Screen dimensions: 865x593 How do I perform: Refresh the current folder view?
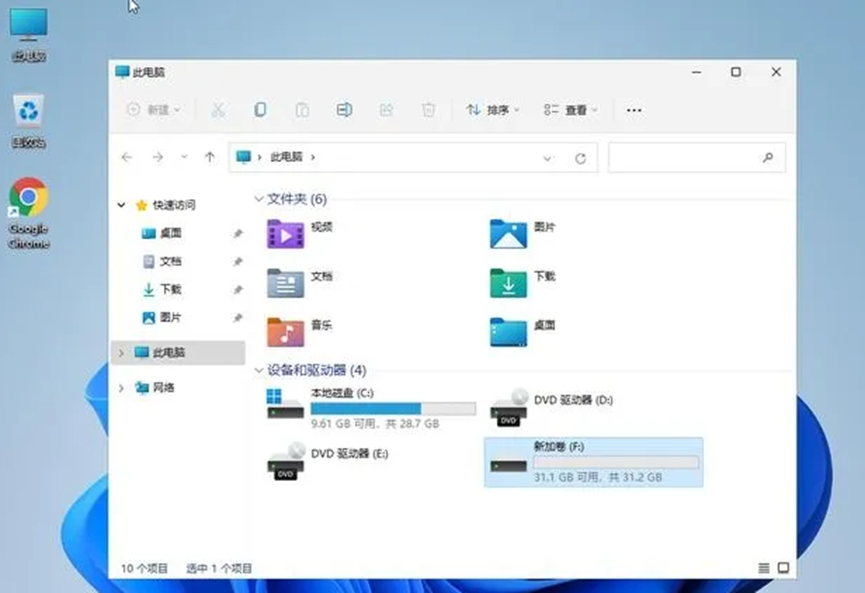580,157
